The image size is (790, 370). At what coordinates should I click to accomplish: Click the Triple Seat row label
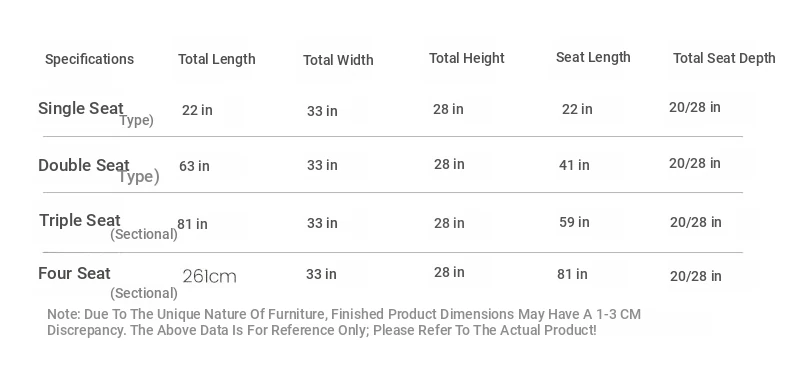point(80,220)
